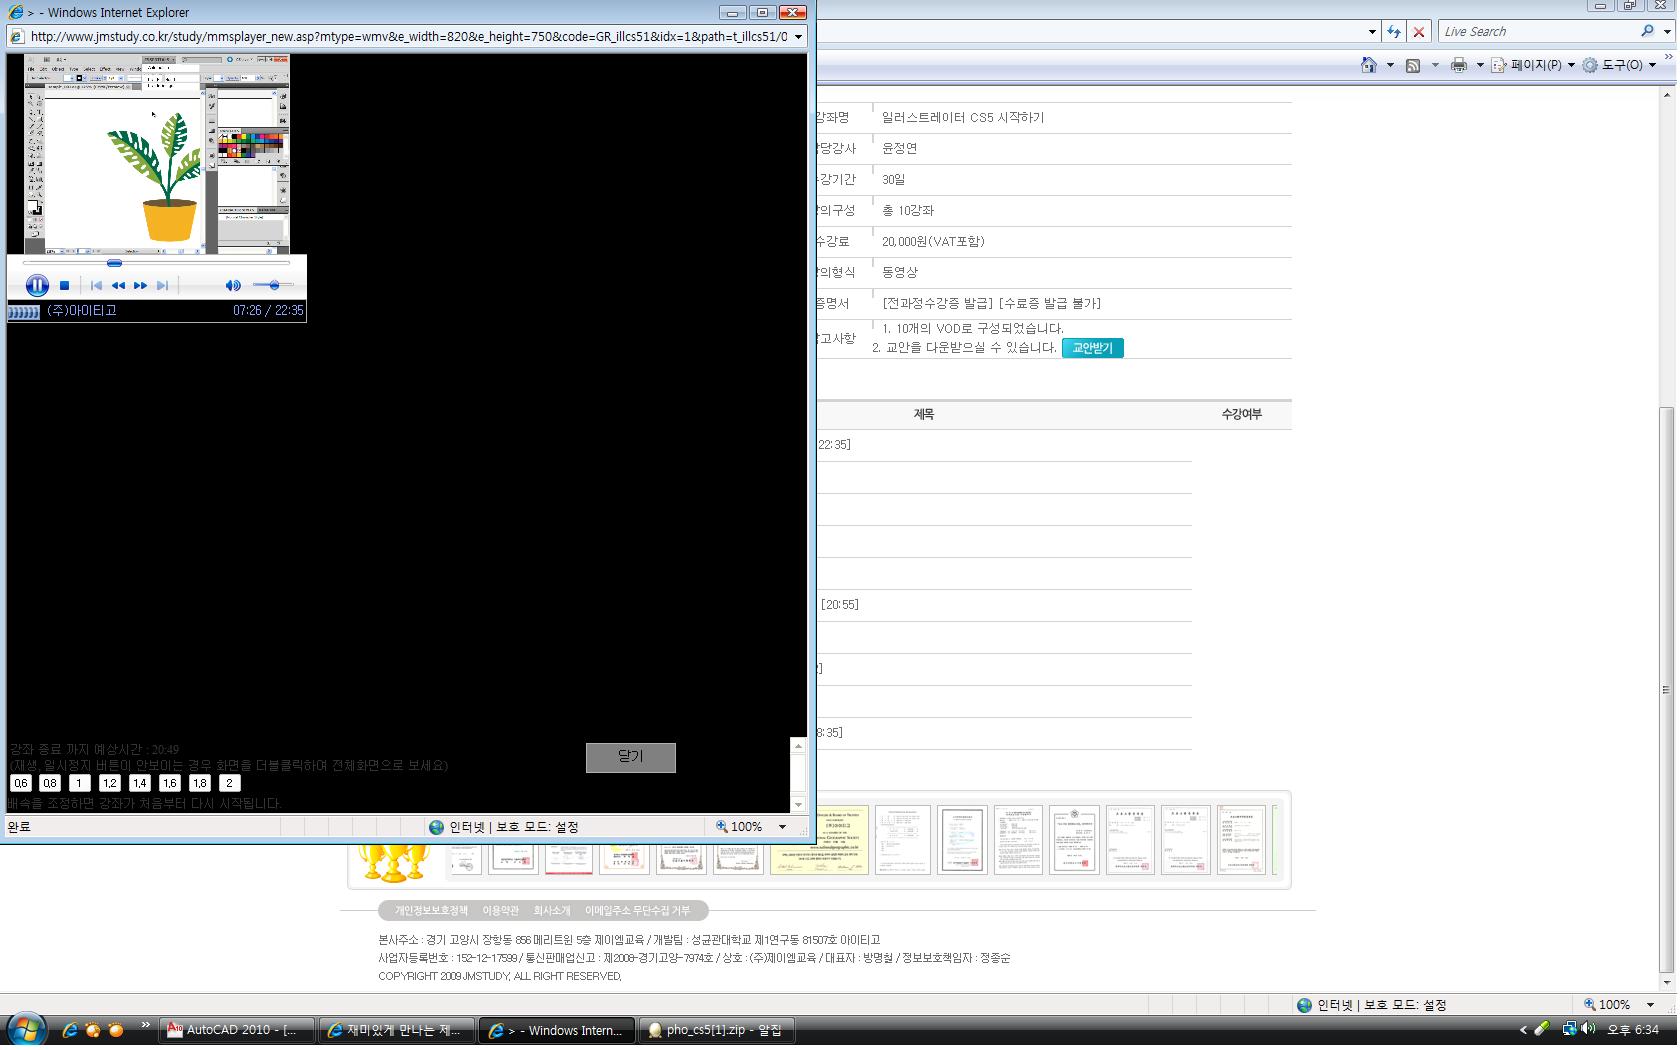Click the red stop button in main browser
The image size is (1680, 1050).
pyautogui.click(x=1418, y=32)
